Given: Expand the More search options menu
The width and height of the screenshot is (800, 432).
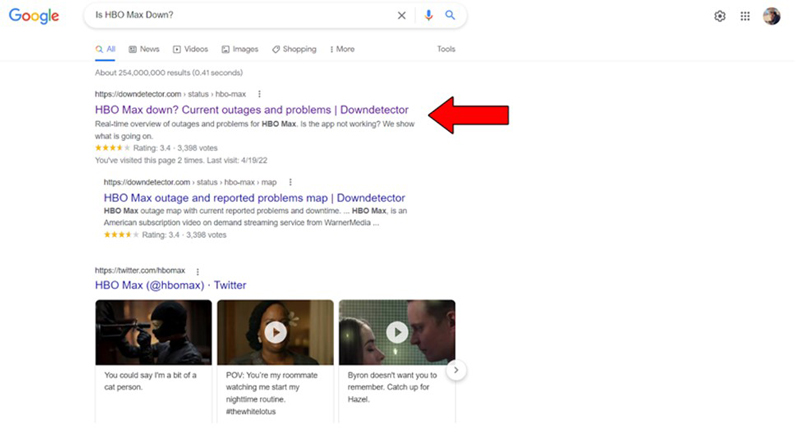Looking at the screenshot, I should click(342, 49).
